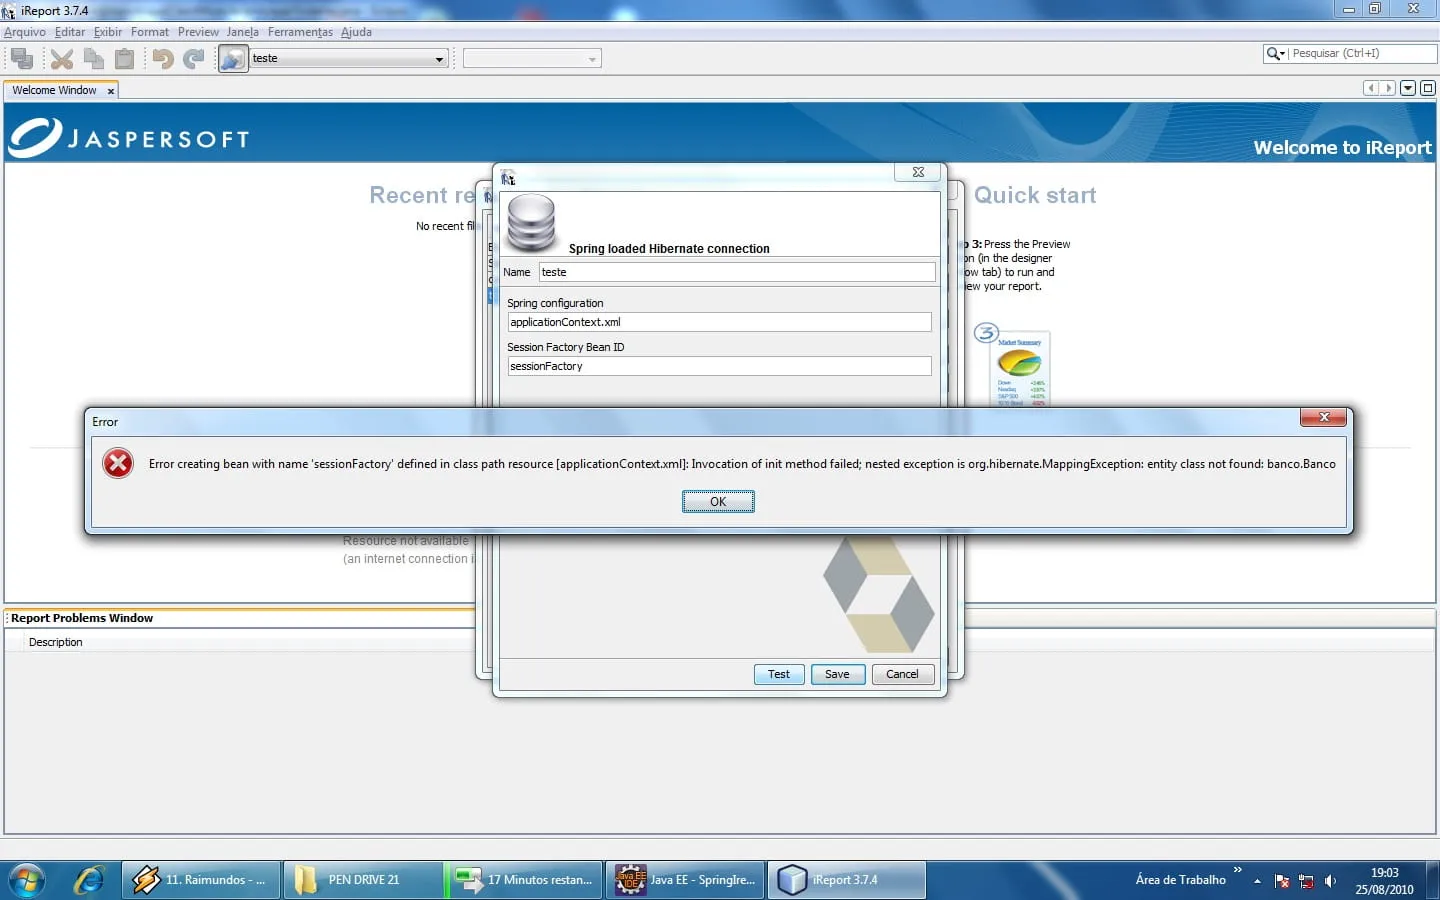Open the Preview menu
The width and height of the screenshot is (1440, 900).
198,32
